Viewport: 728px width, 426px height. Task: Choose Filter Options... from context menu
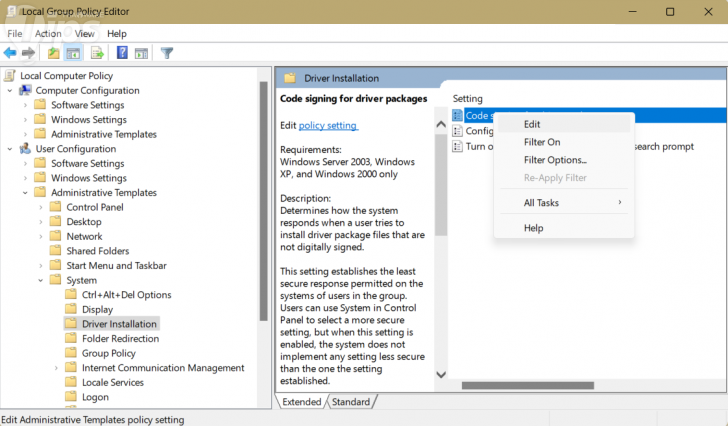564,160
